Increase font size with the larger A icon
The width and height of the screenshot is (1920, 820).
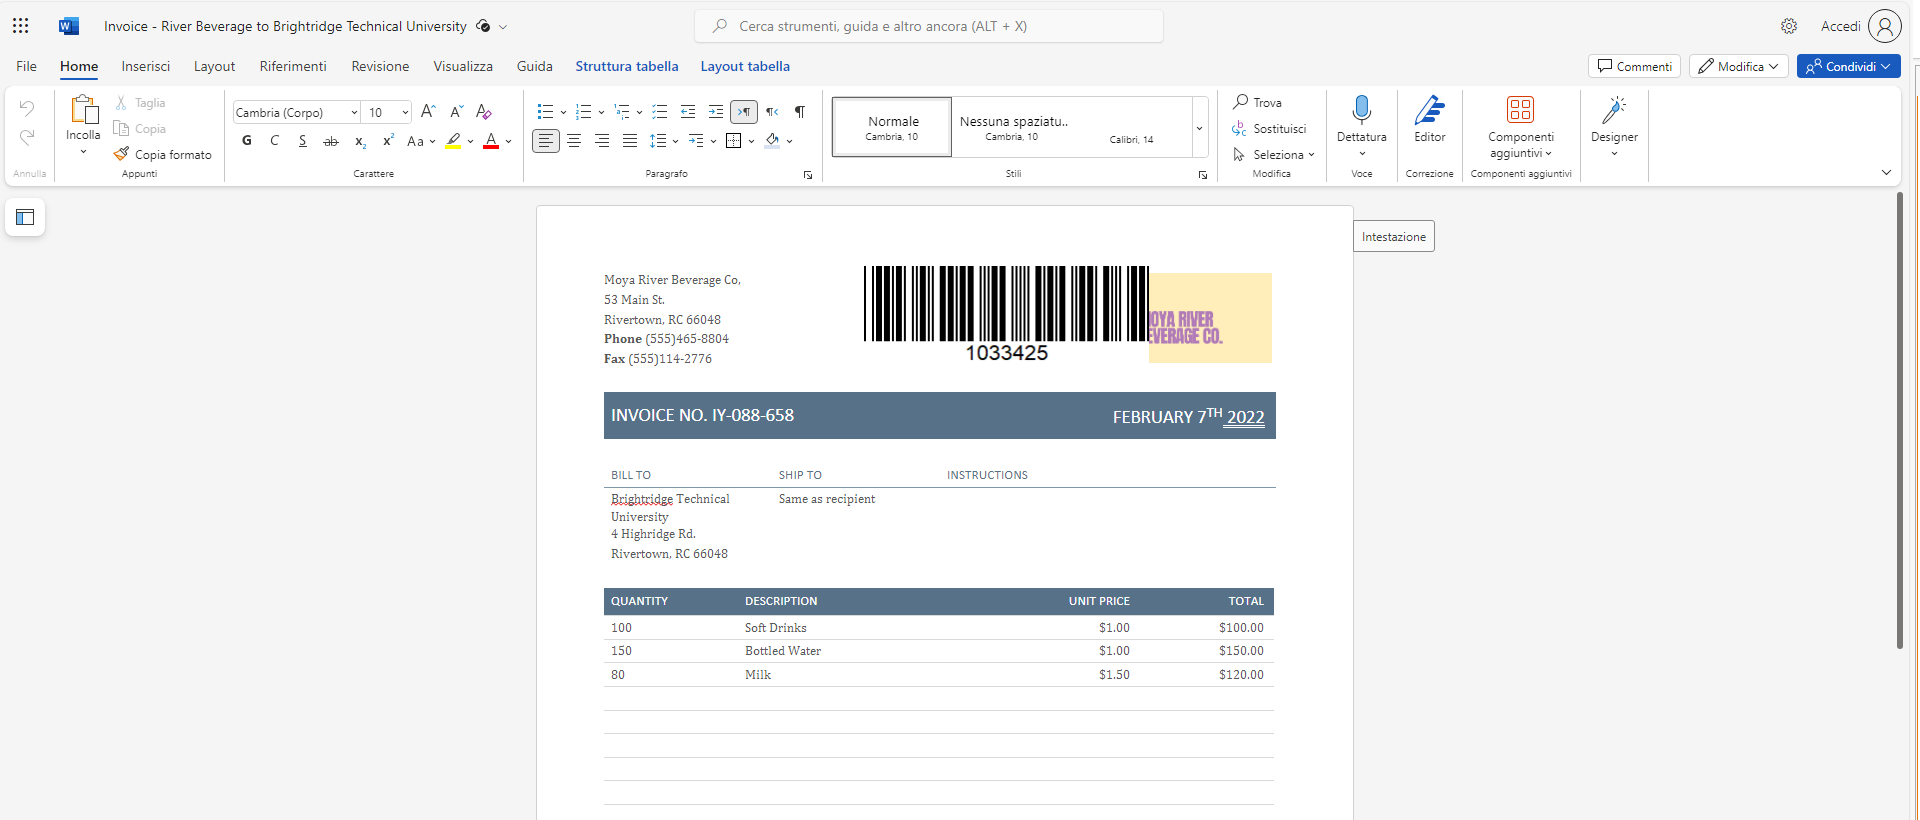pos(428,112)
